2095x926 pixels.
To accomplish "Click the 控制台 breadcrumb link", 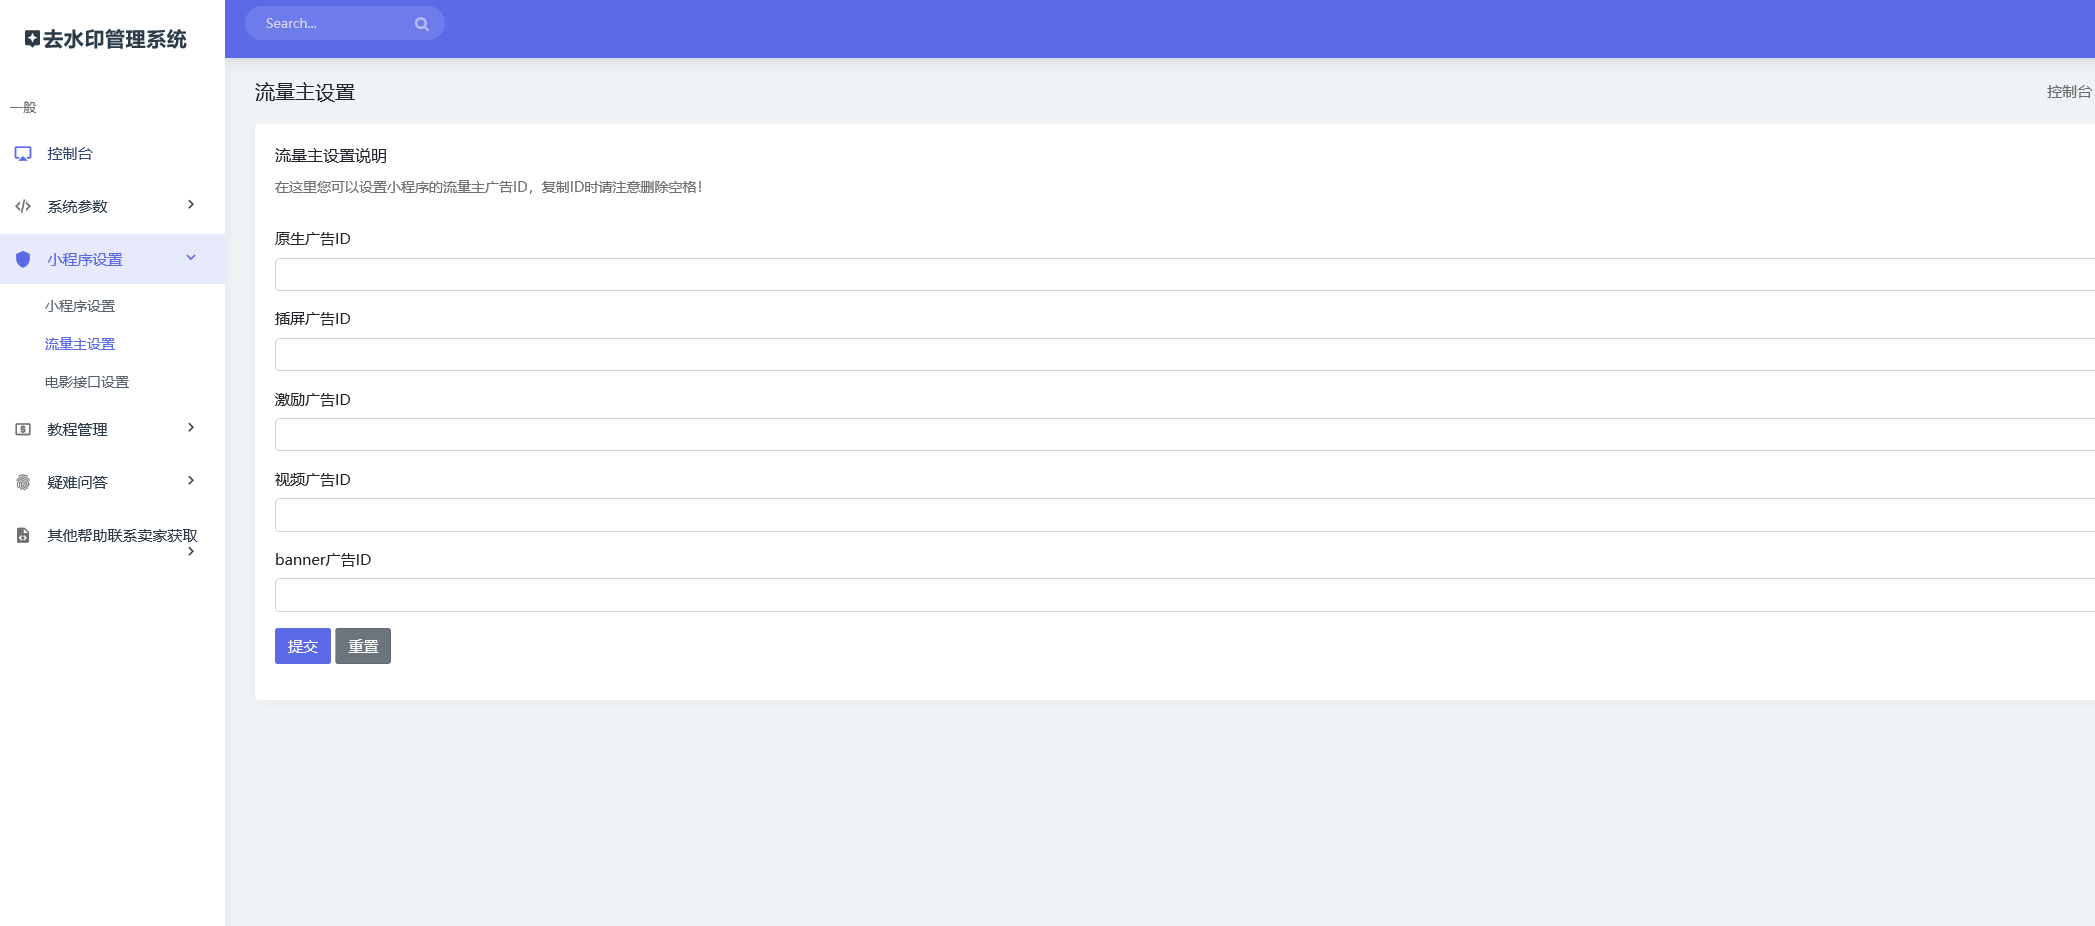I will coord(2068,92).
